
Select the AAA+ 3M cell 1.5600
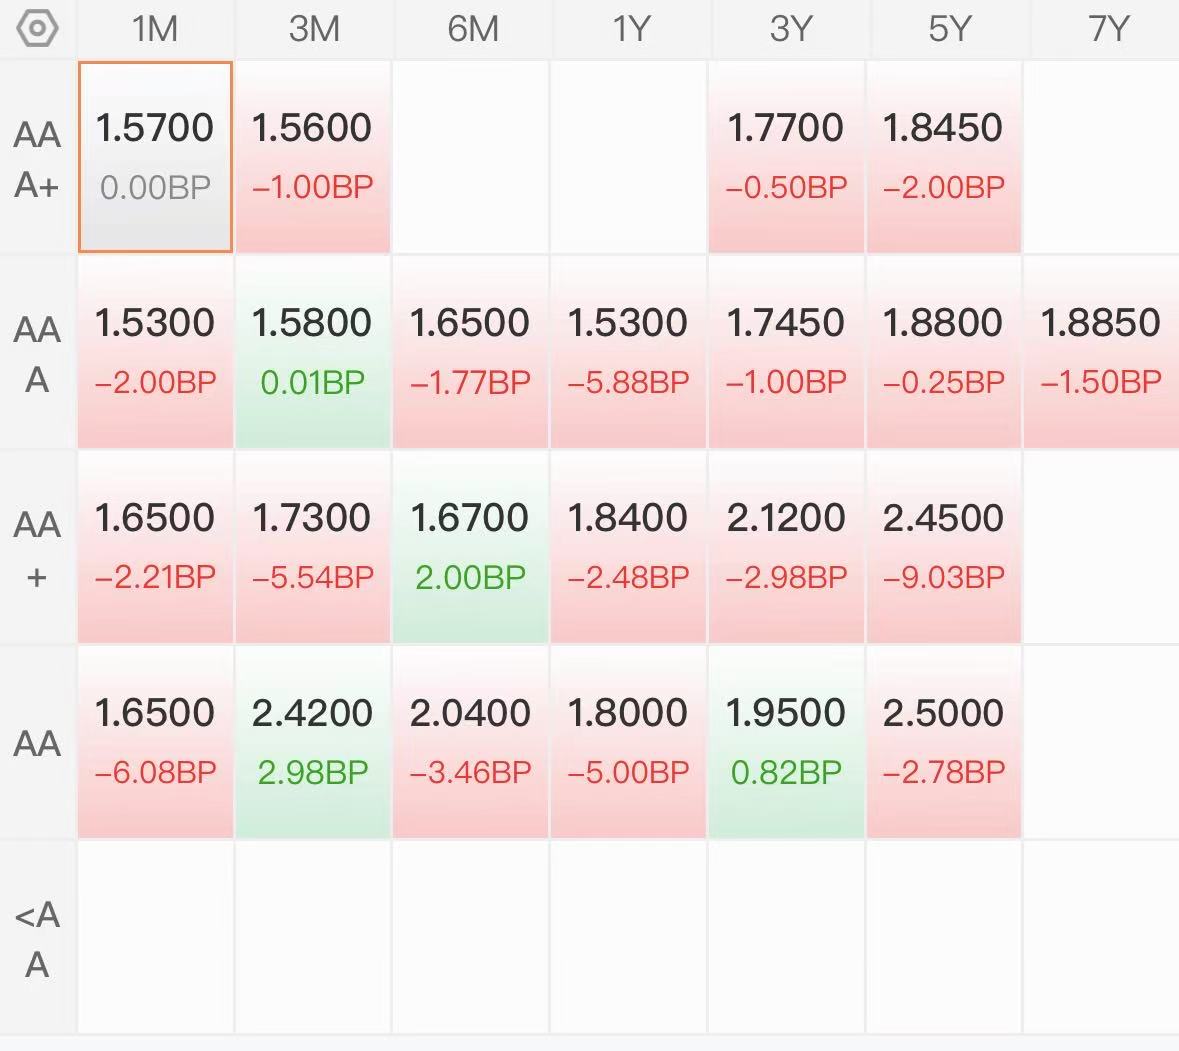[x=314, y=157]
